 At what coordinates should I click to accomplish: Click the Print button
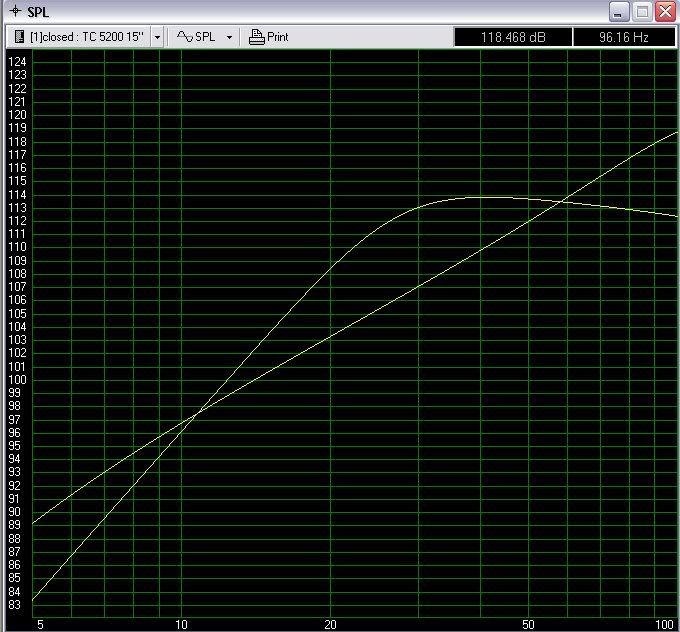pyautogui.click(x=269, y=37)
